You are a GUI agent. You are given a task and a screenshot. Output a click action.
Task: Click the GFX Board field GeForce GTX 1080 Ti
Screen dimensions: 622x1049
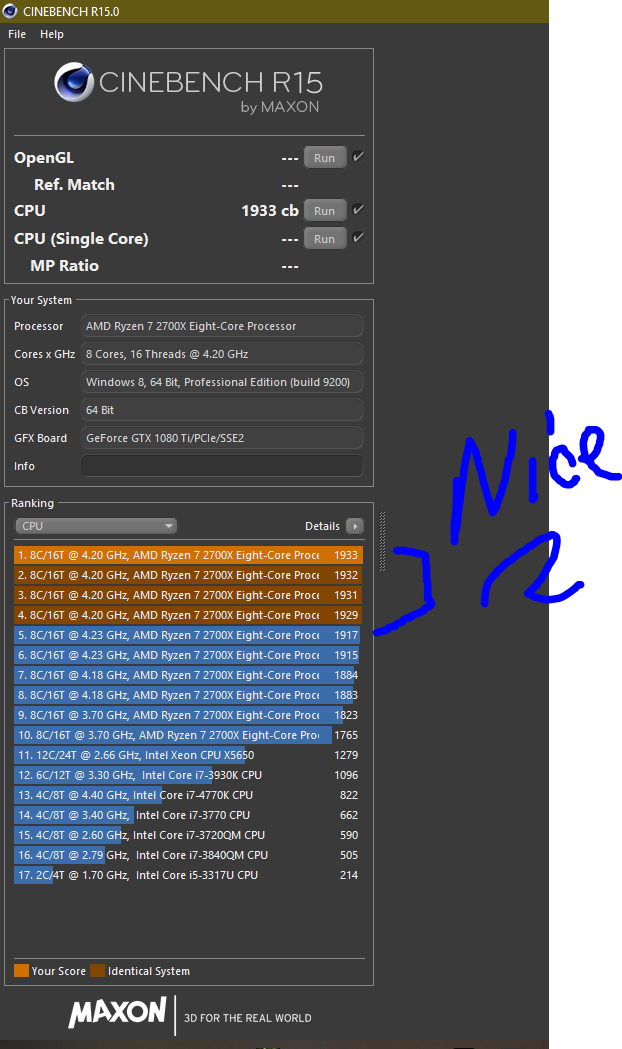tap(222, 438)
